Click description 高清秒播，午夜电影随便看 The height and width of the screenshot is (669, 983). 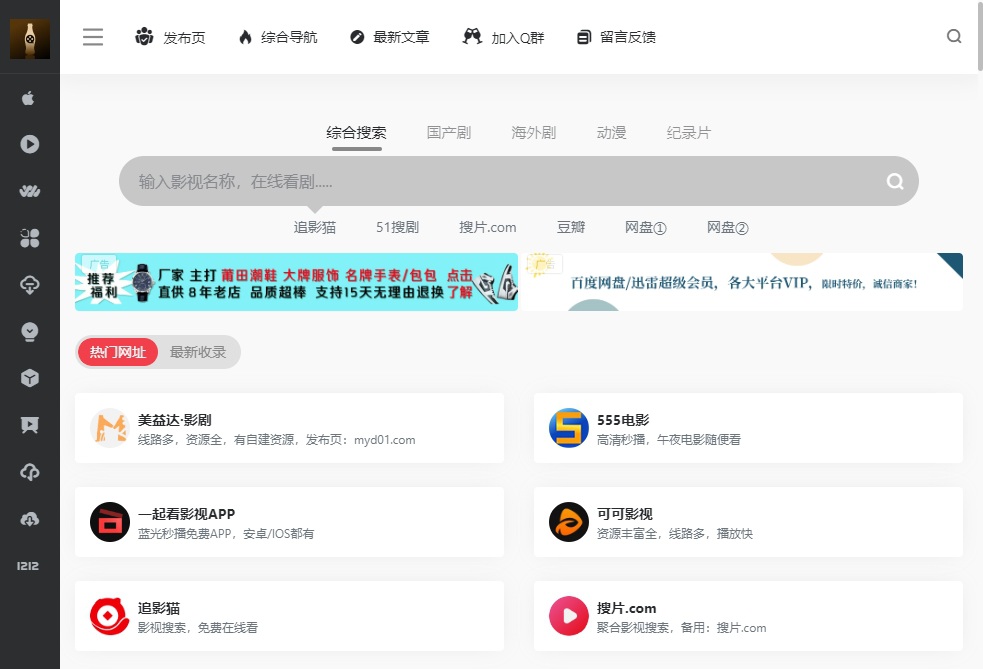pyautogui.click(x=668, y=440)
